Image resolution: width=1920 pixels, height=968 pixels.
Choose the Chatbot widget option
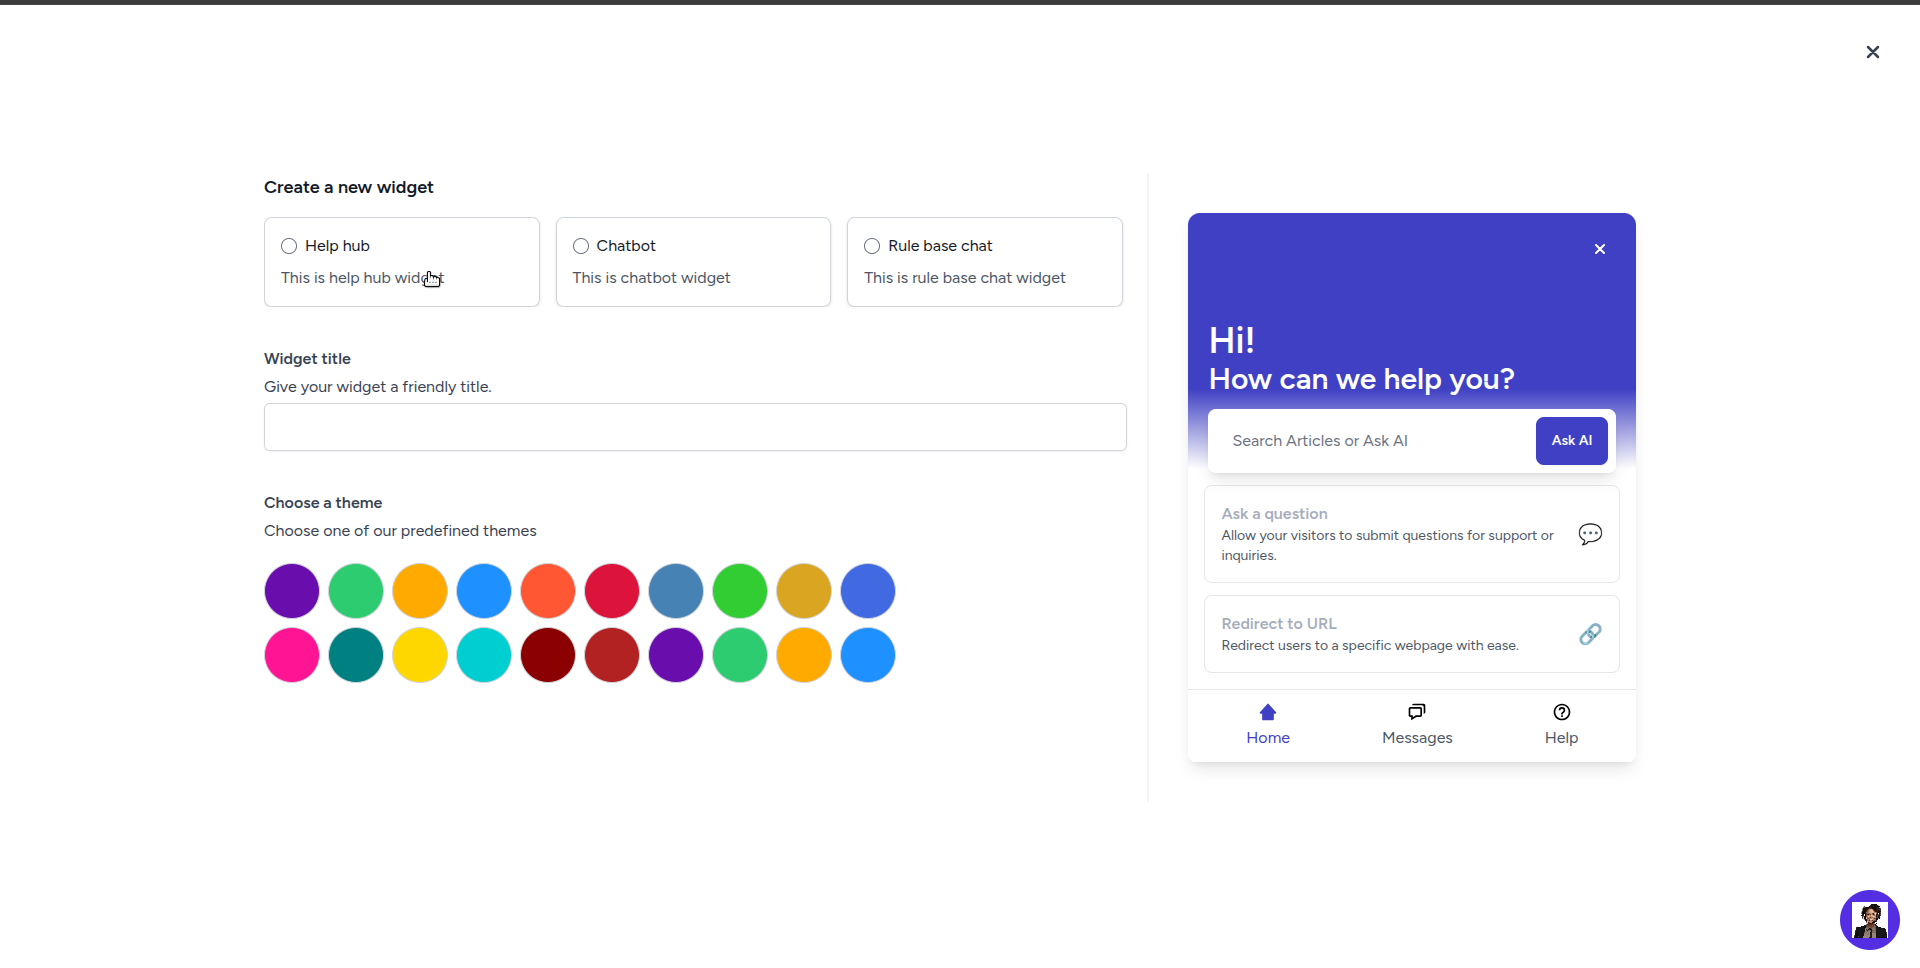point(581,246)
